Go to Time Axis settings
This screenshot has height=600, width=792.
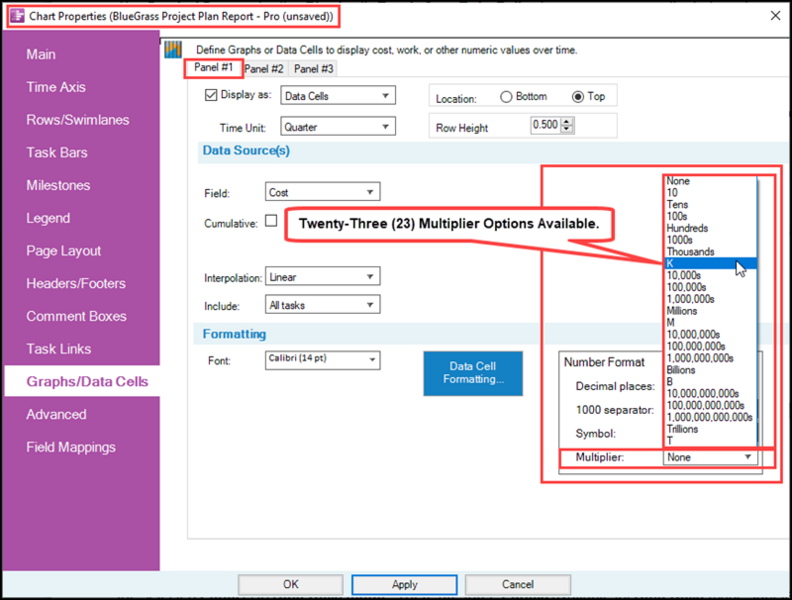pos(56,87)
